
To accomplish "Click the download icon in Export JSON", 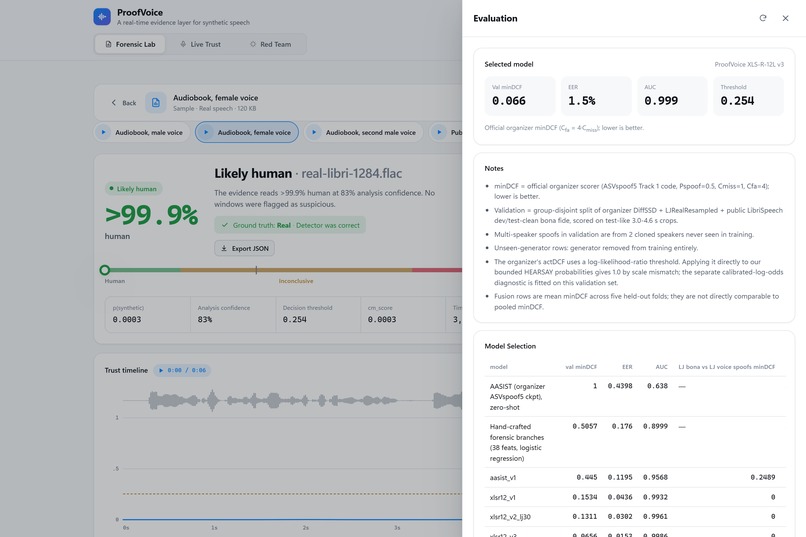I will (x=224, y=248).
